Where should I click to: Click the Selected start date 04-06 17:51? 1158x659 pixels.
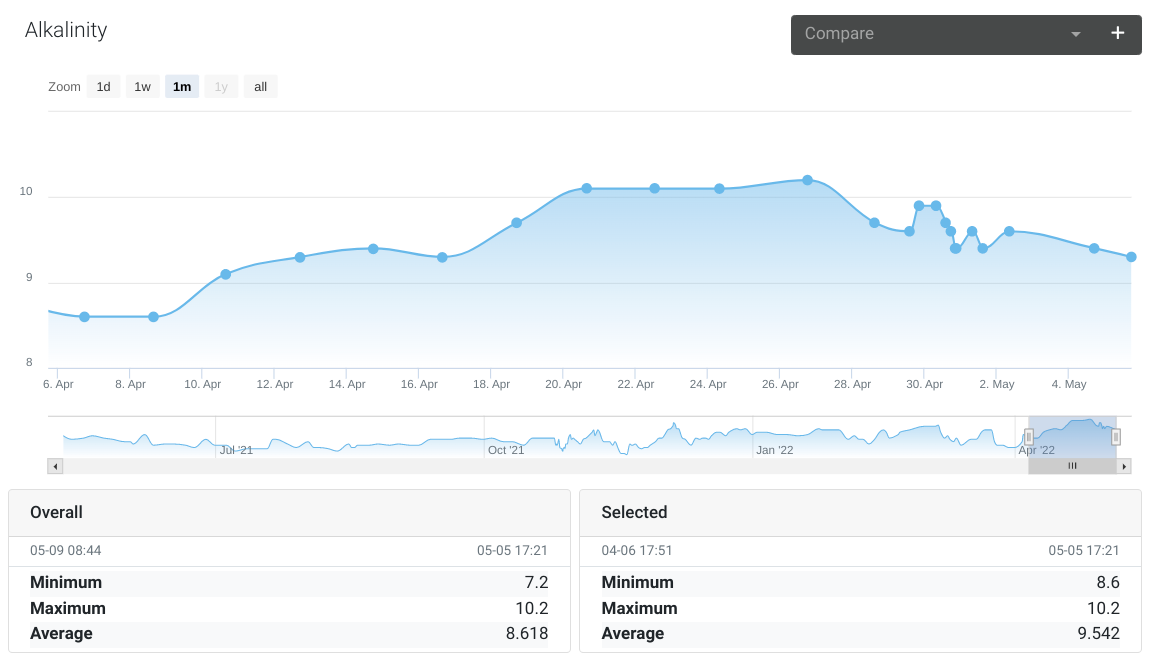(637, 550)
